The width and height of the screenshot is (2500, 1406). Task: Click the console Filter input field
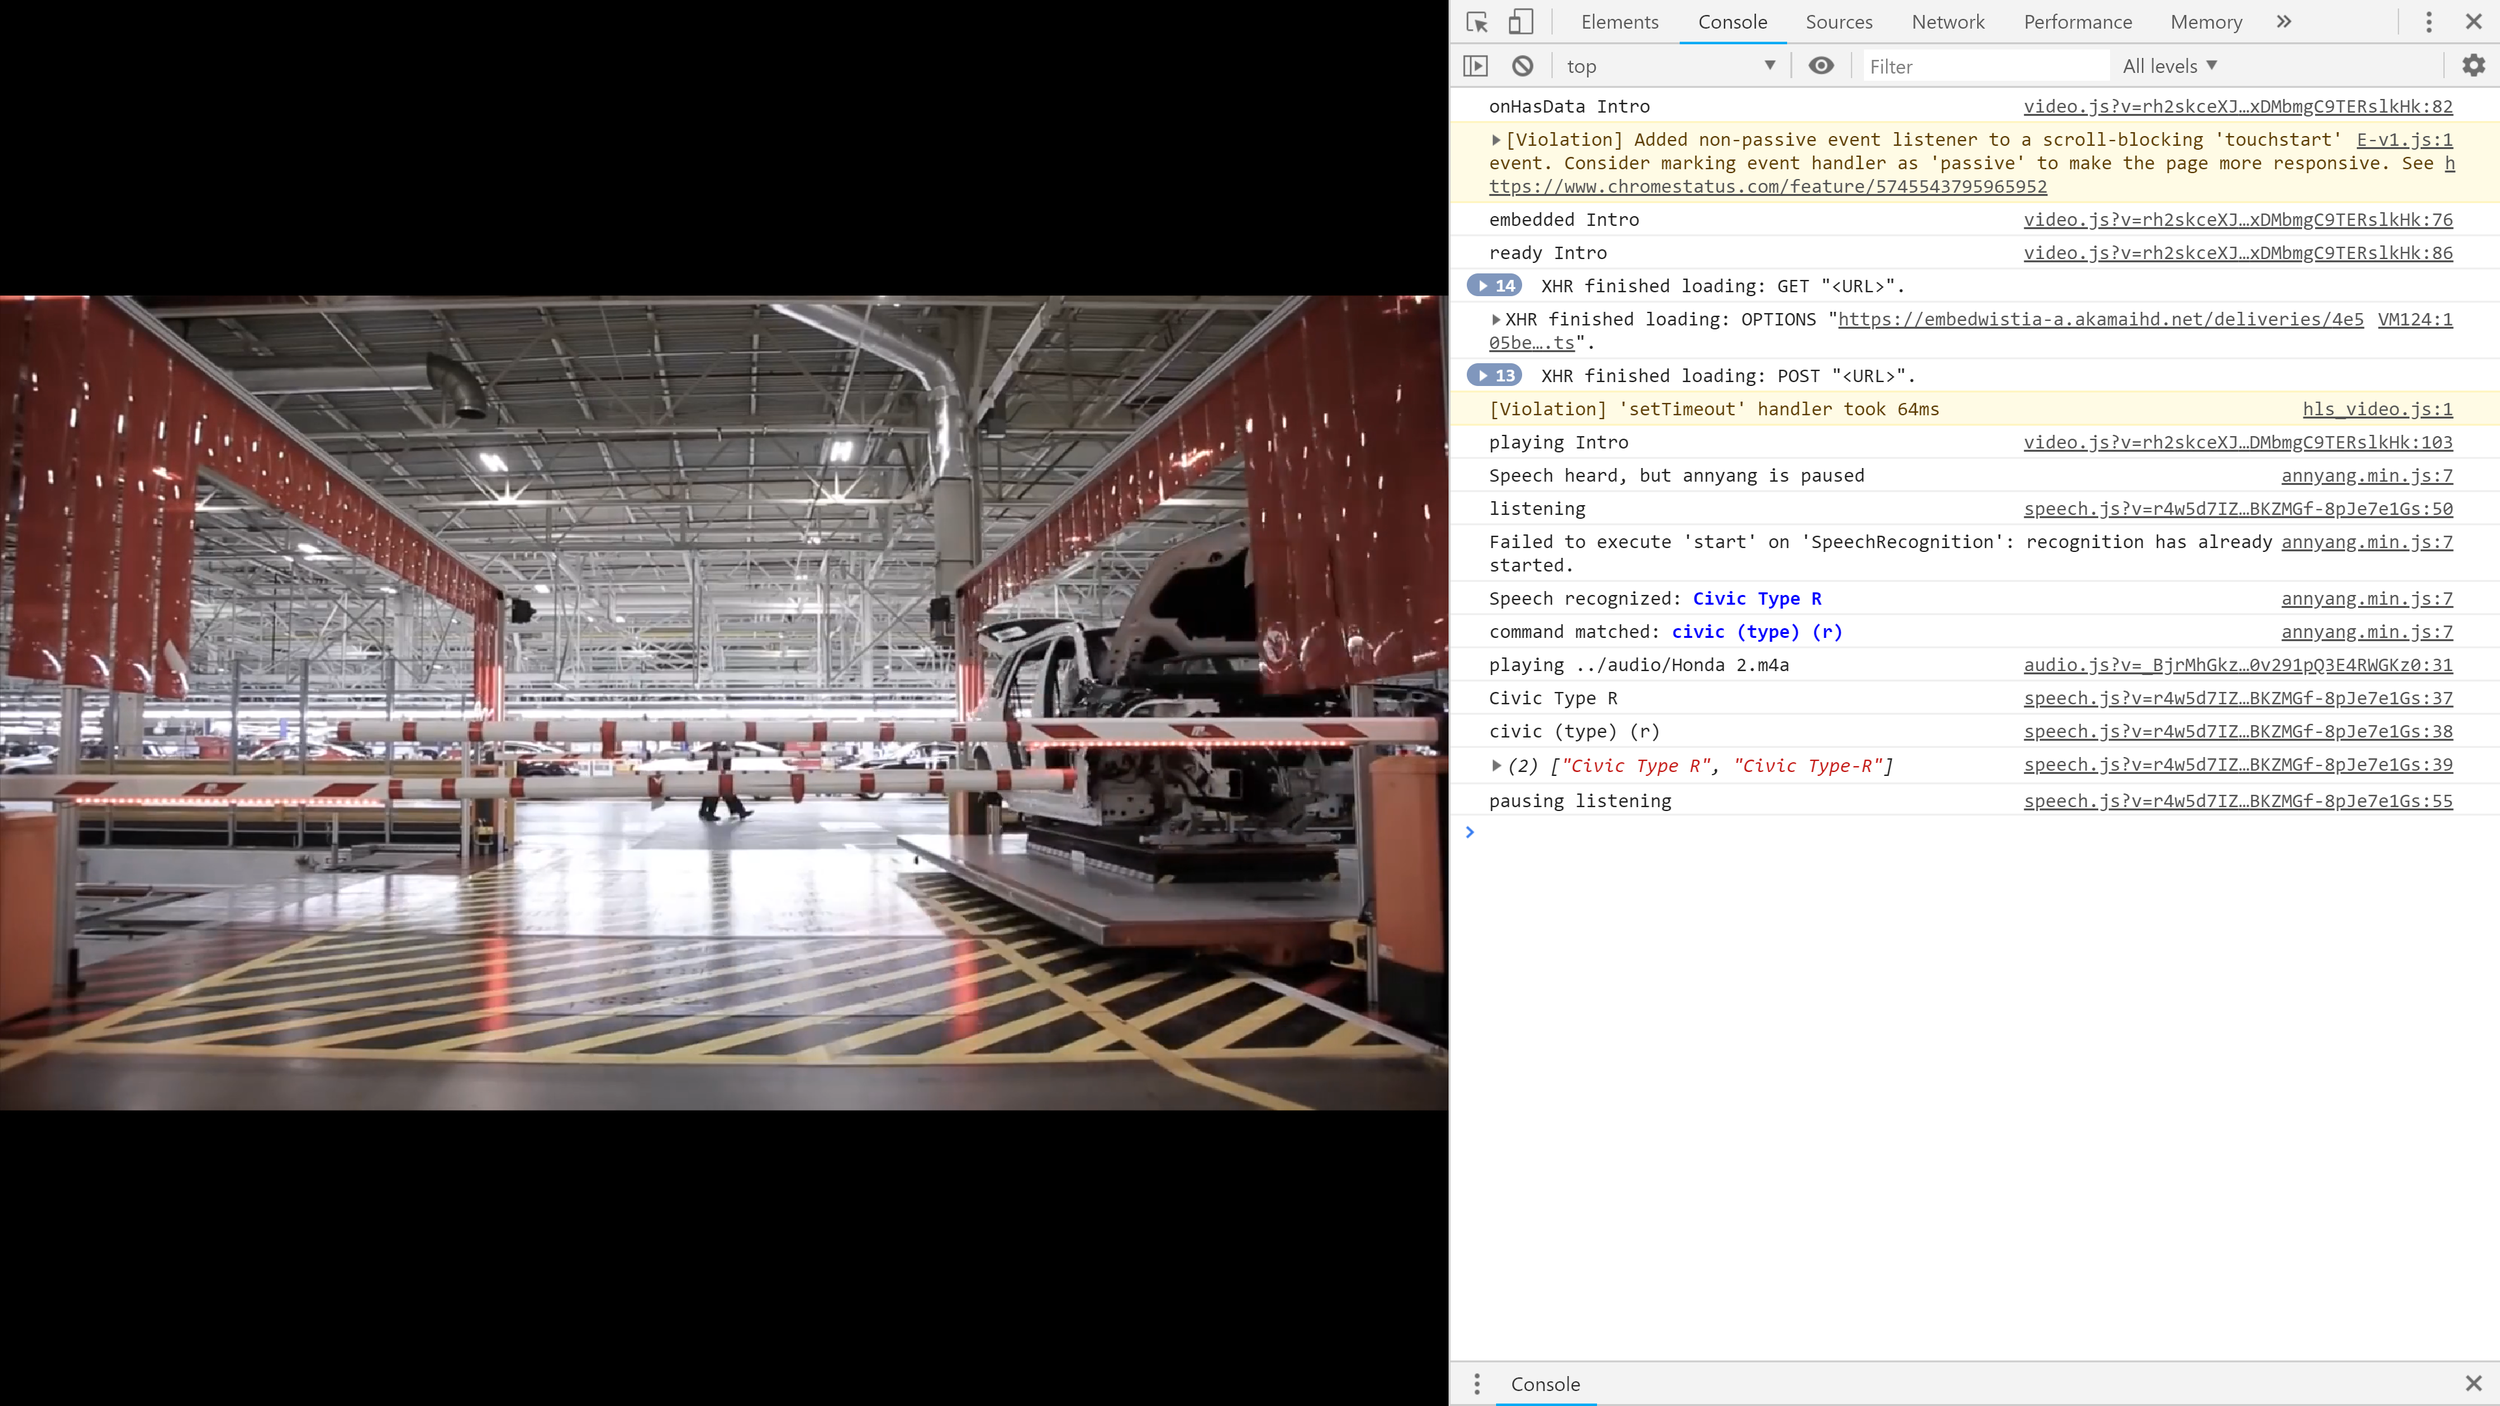(1985, 66)
